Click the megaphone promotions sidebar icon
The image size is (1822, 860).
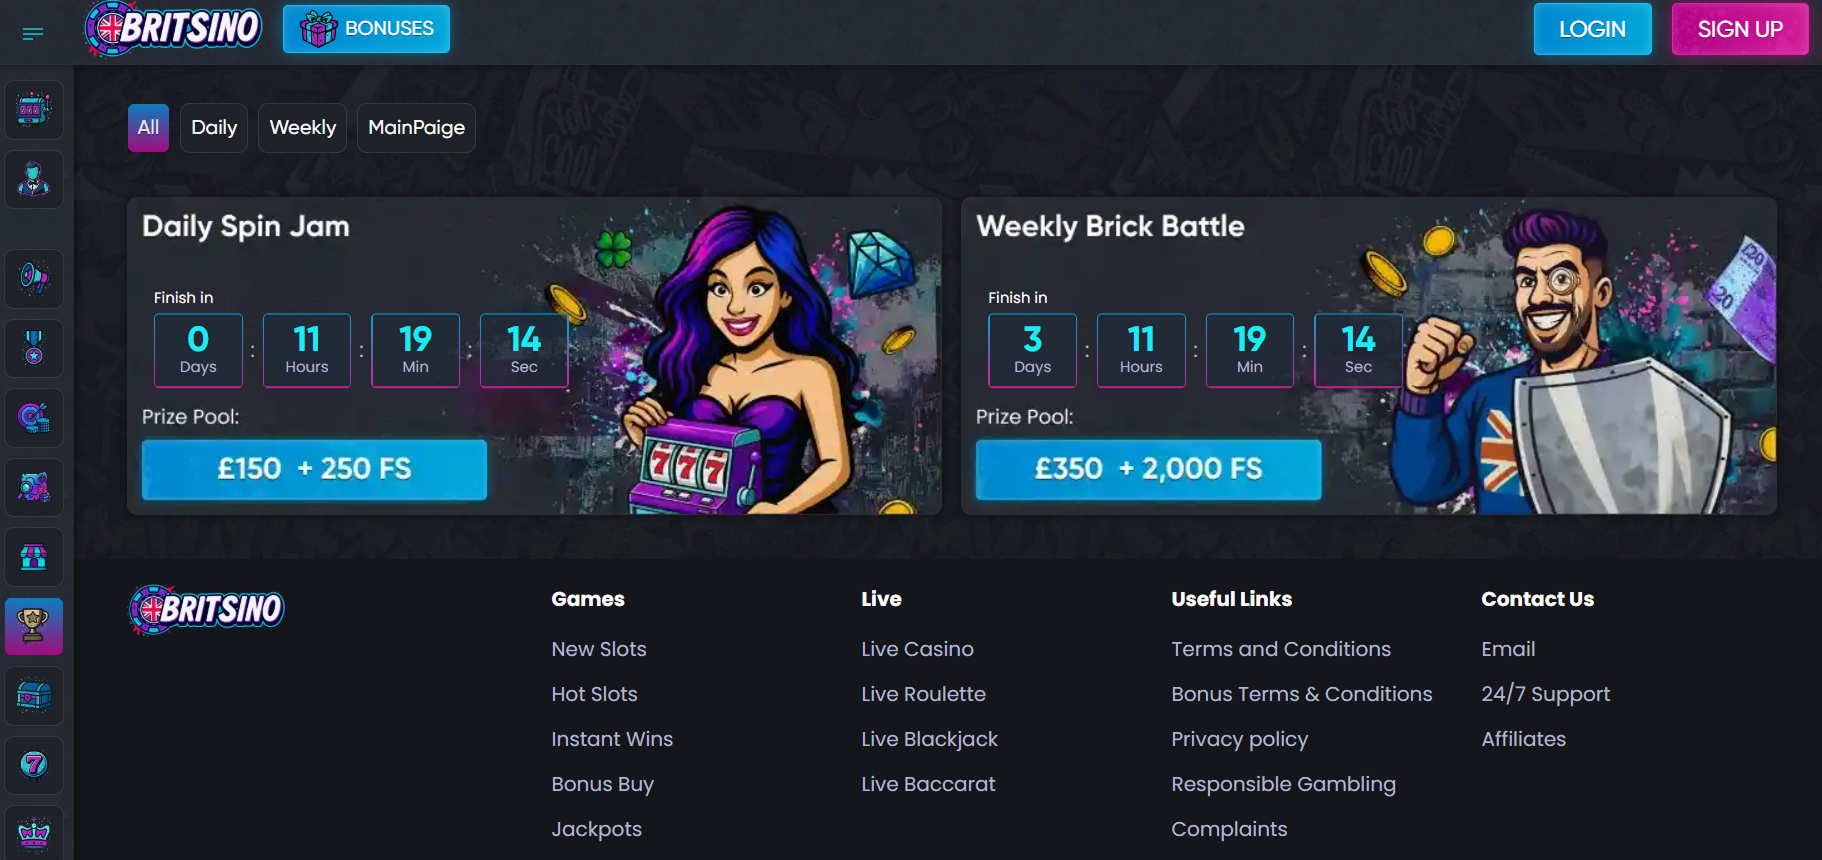tap(34, 278)
